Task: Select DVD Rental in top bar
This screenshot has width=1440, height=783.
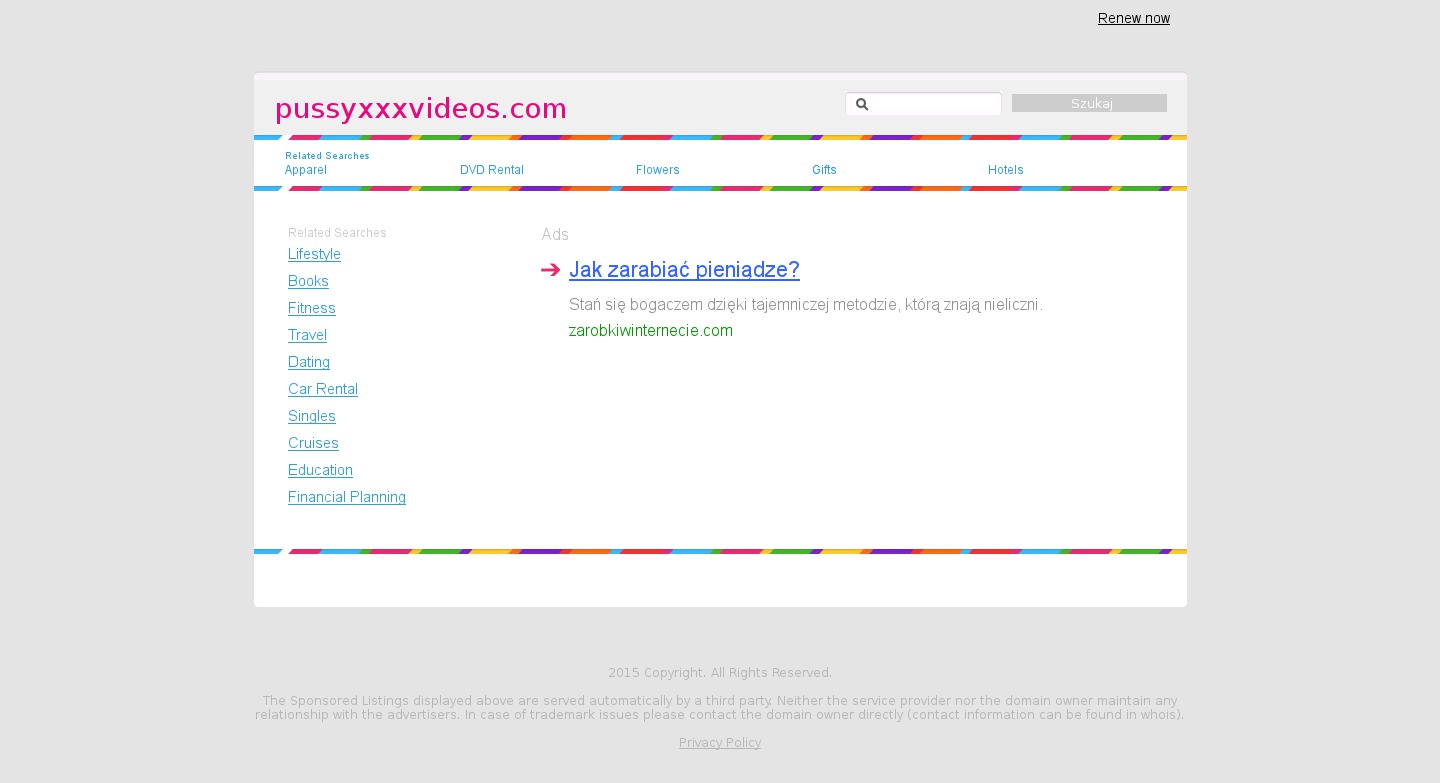Action: pos(491,170)
